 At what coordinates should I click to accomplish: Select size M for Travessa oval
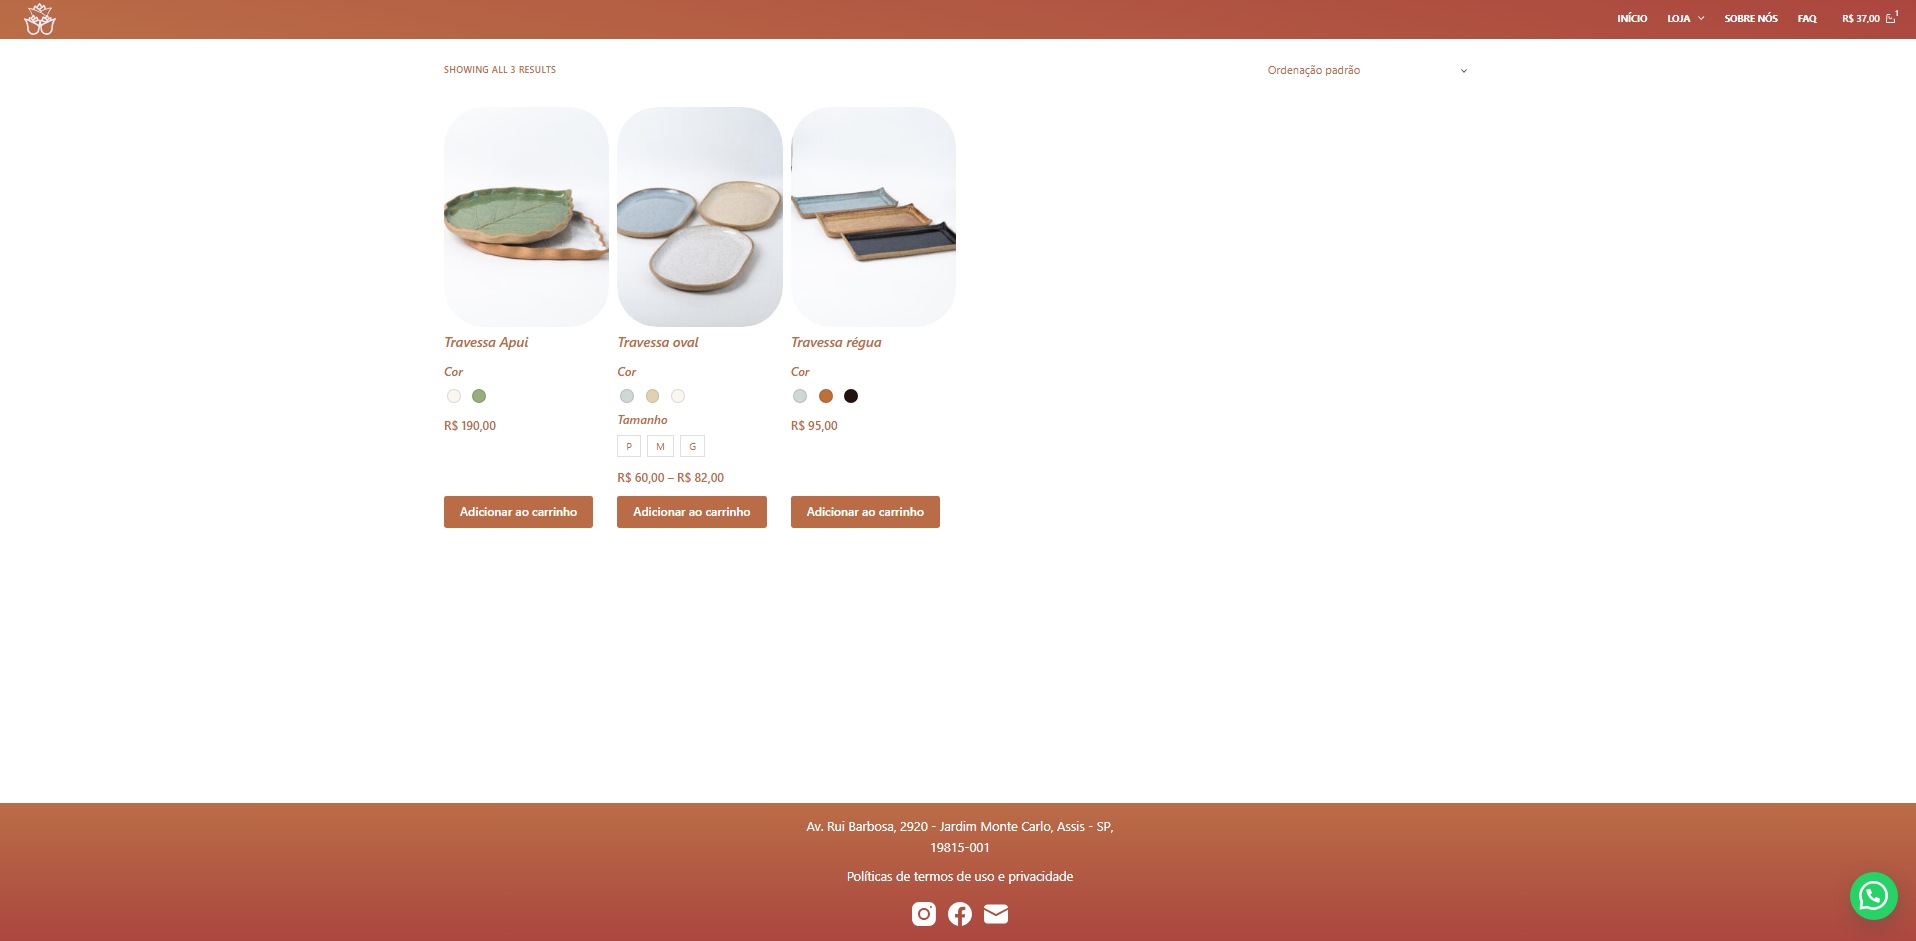click(660, 446)
